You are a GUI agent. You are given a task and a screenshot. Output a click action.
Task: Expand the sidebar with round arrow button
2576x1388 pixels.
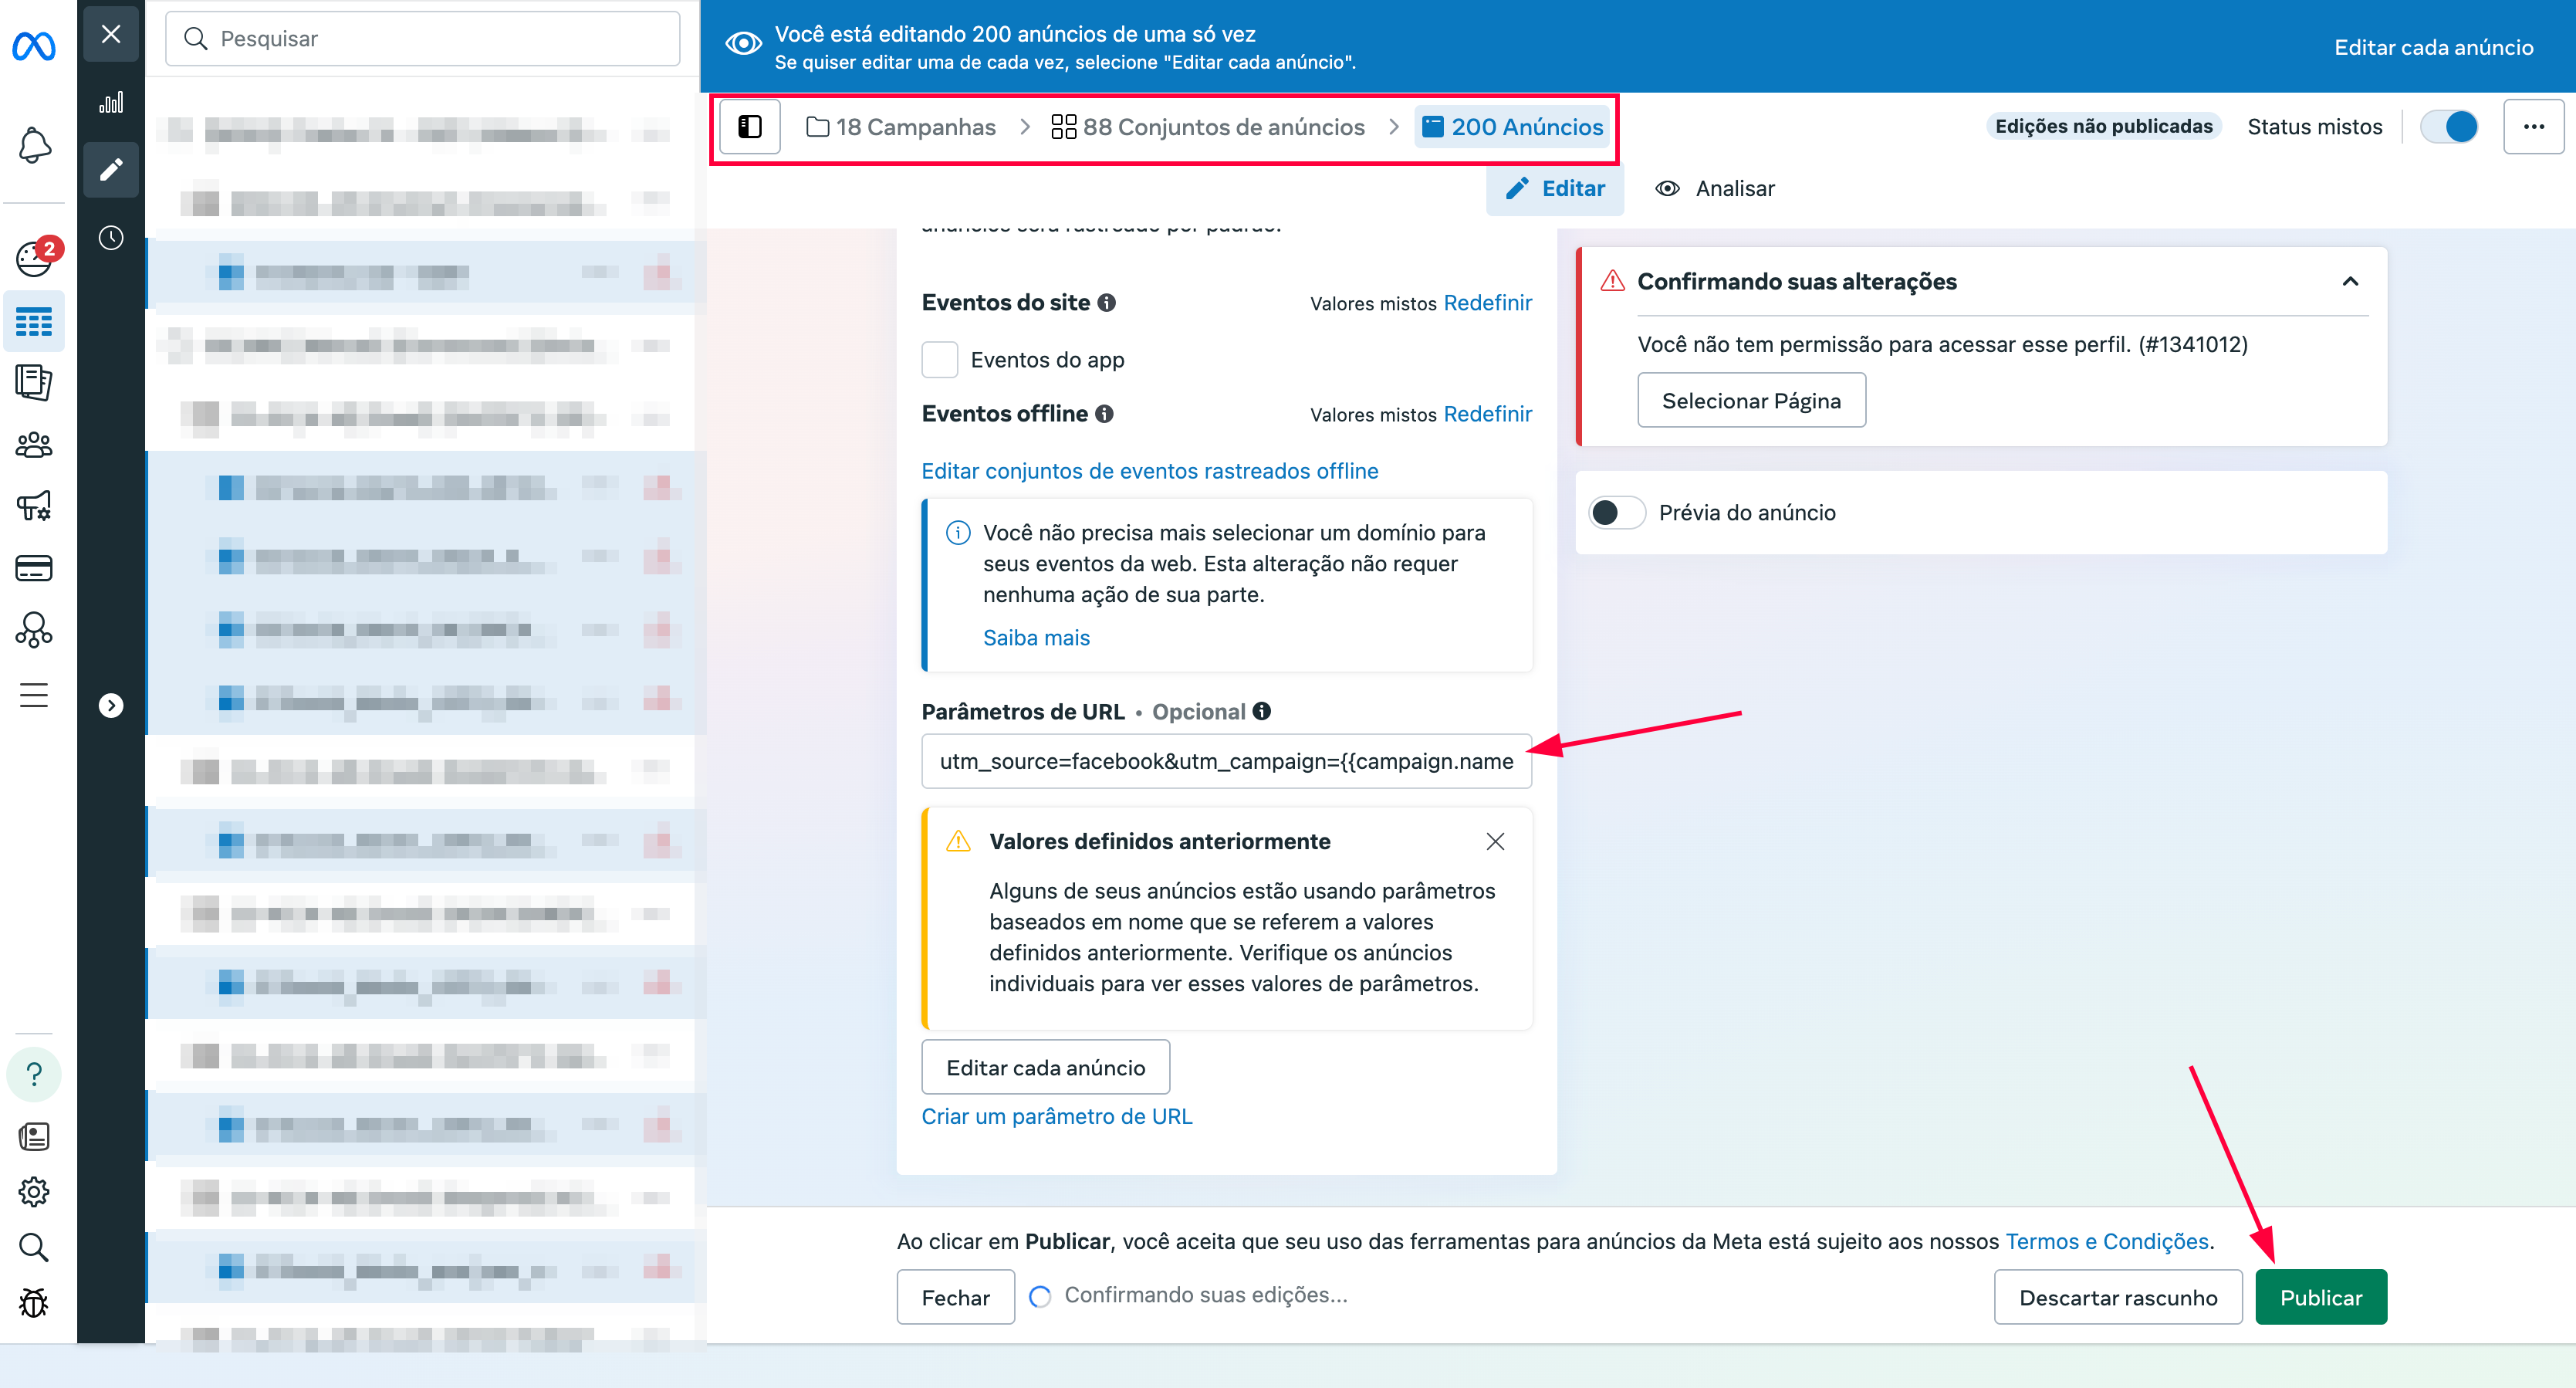point(111,706)
